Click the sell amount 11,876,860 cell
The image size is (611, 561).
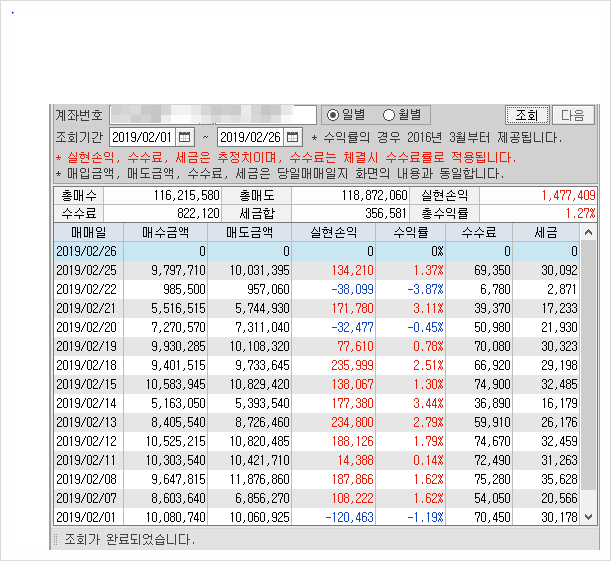(x=250, y=479)
